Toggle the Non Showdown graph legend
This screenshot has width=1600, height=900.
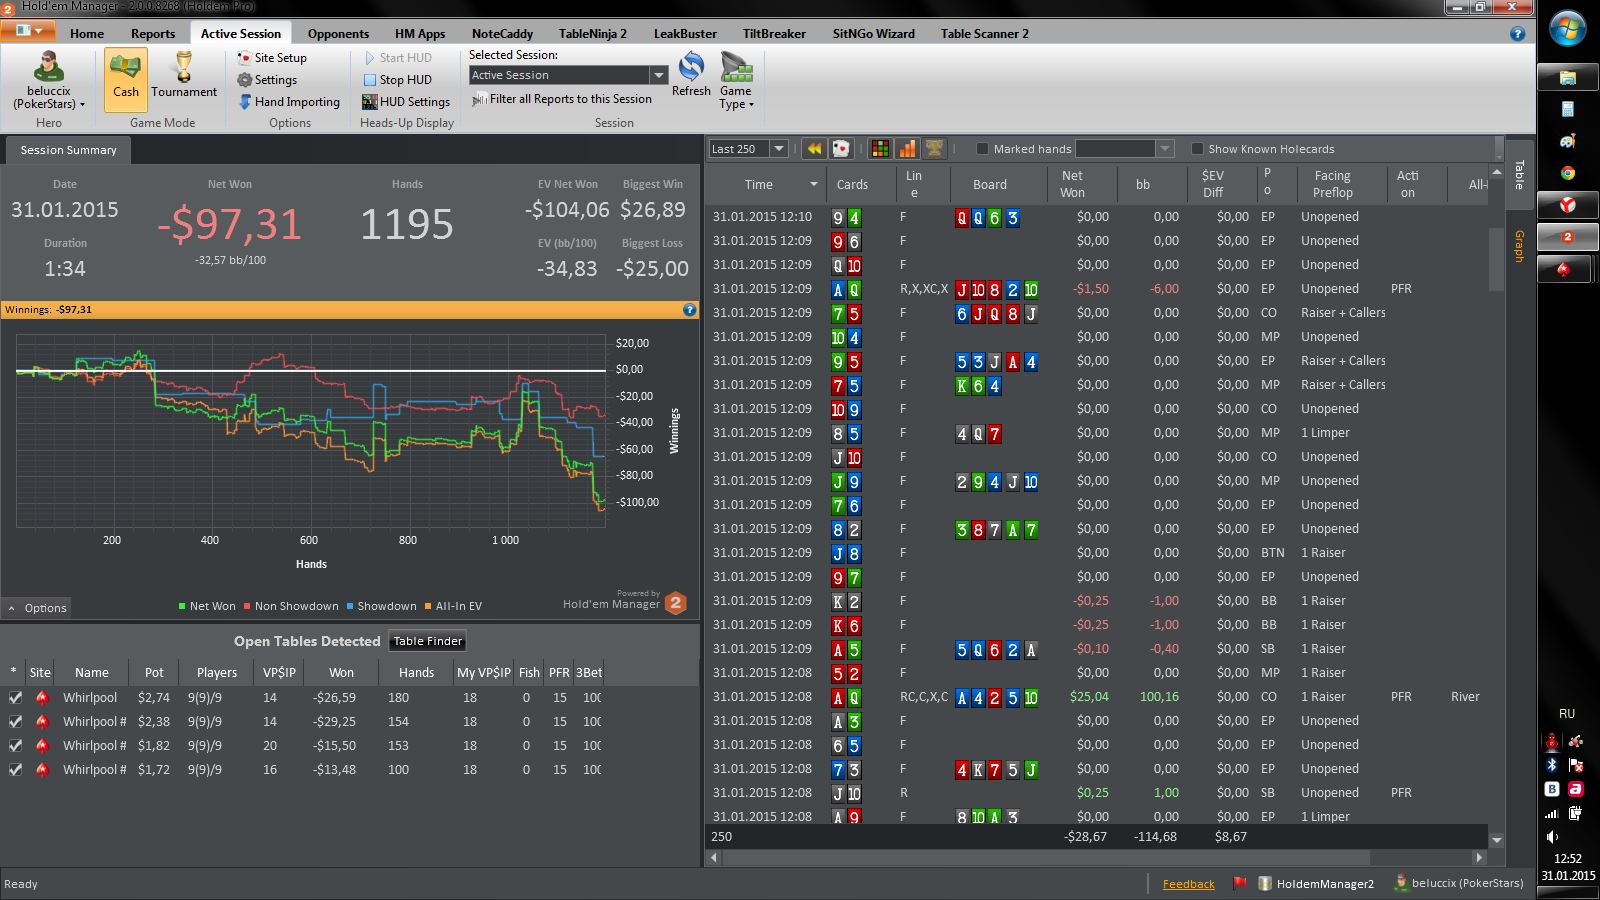[x=291, y=606]
